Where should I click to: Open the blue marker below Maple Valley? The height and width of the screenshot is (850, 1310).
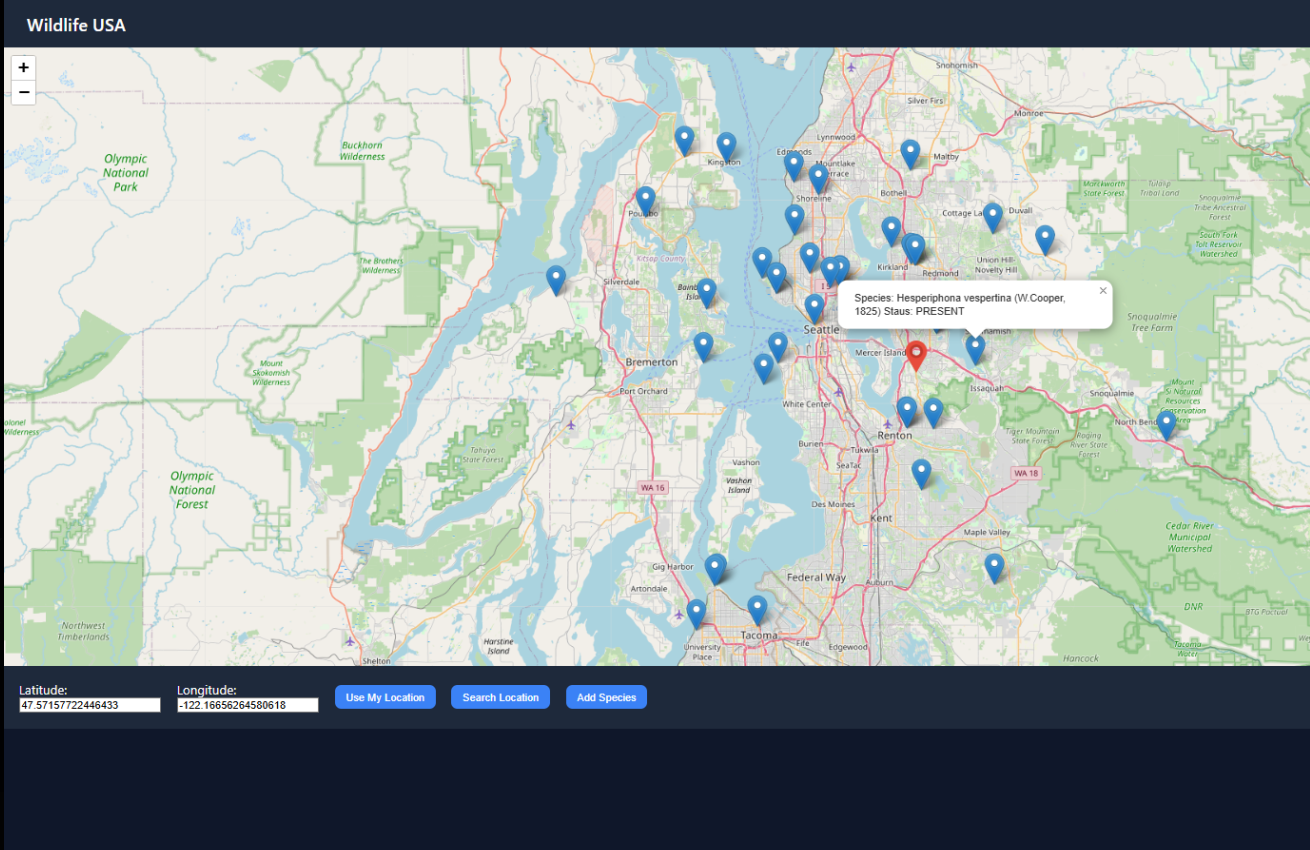994,567
